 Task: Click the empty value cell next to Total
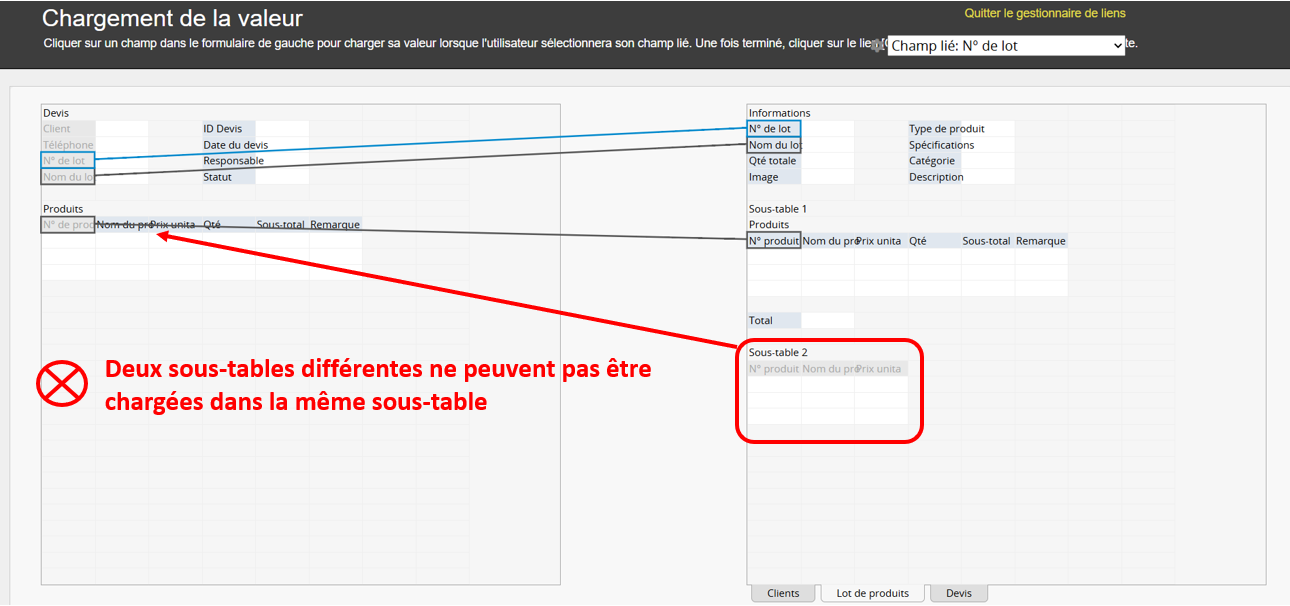pos(828,321)
